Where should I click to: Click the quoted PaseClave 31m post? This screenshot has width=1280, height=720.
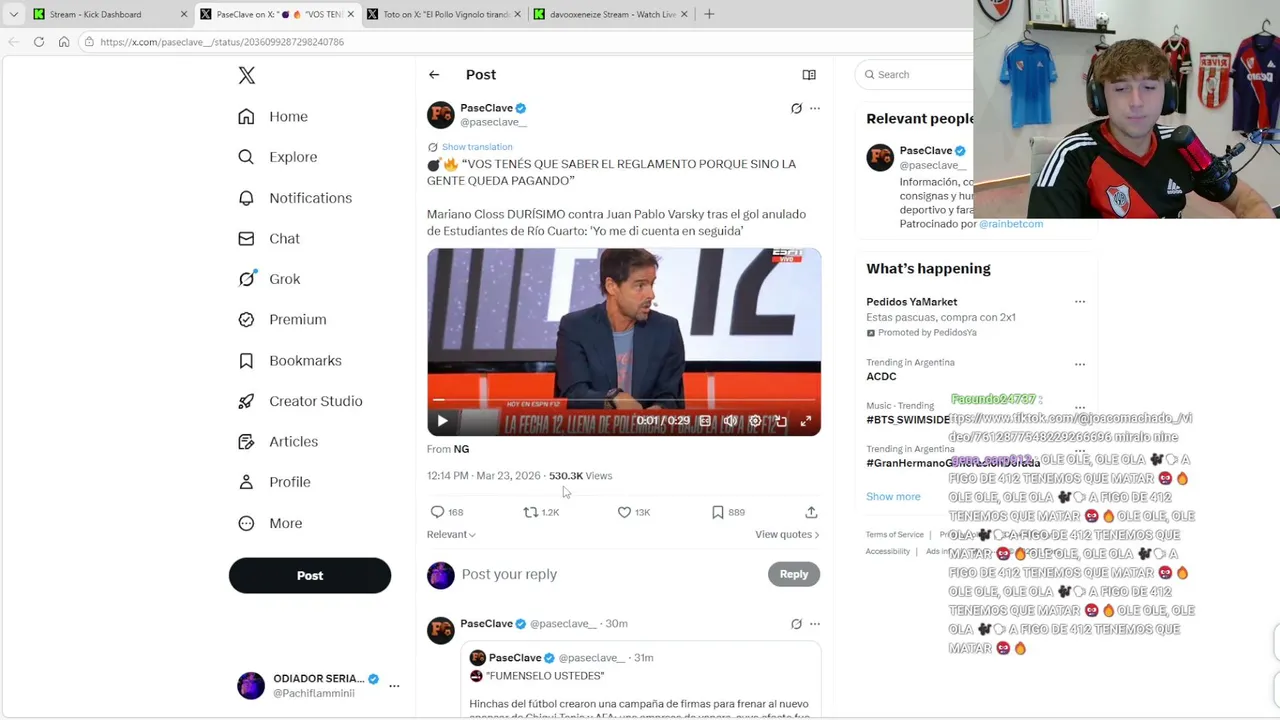640,681
